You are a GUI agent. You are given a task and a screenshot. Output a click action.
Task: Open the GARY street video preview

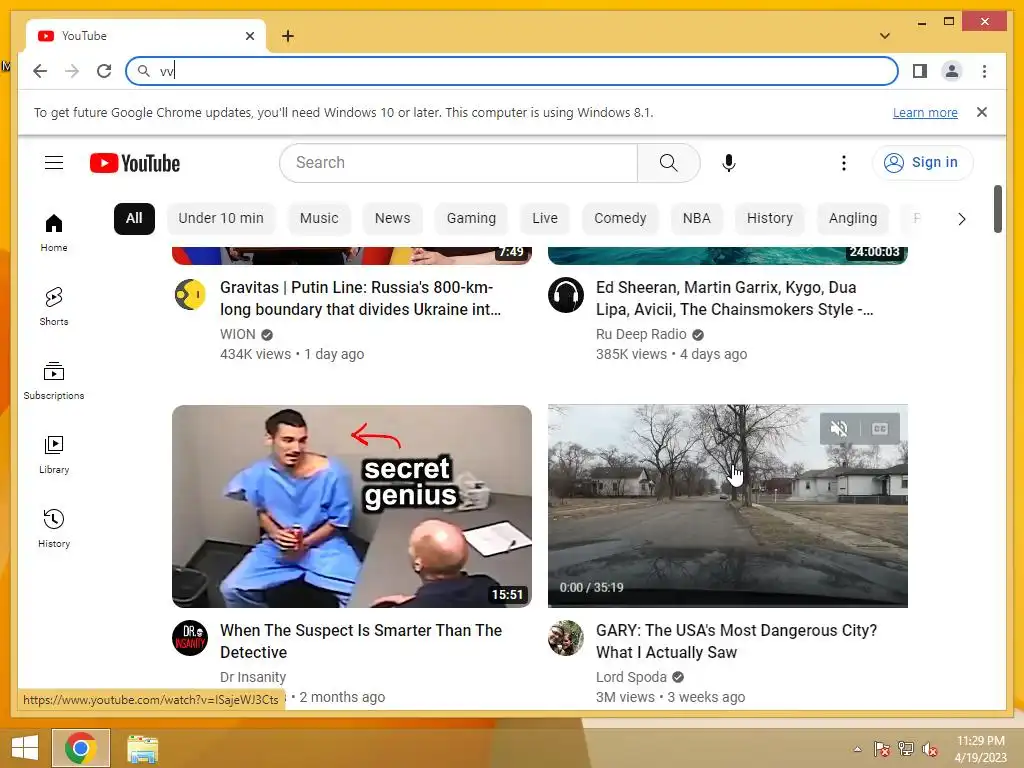[728, 506]
